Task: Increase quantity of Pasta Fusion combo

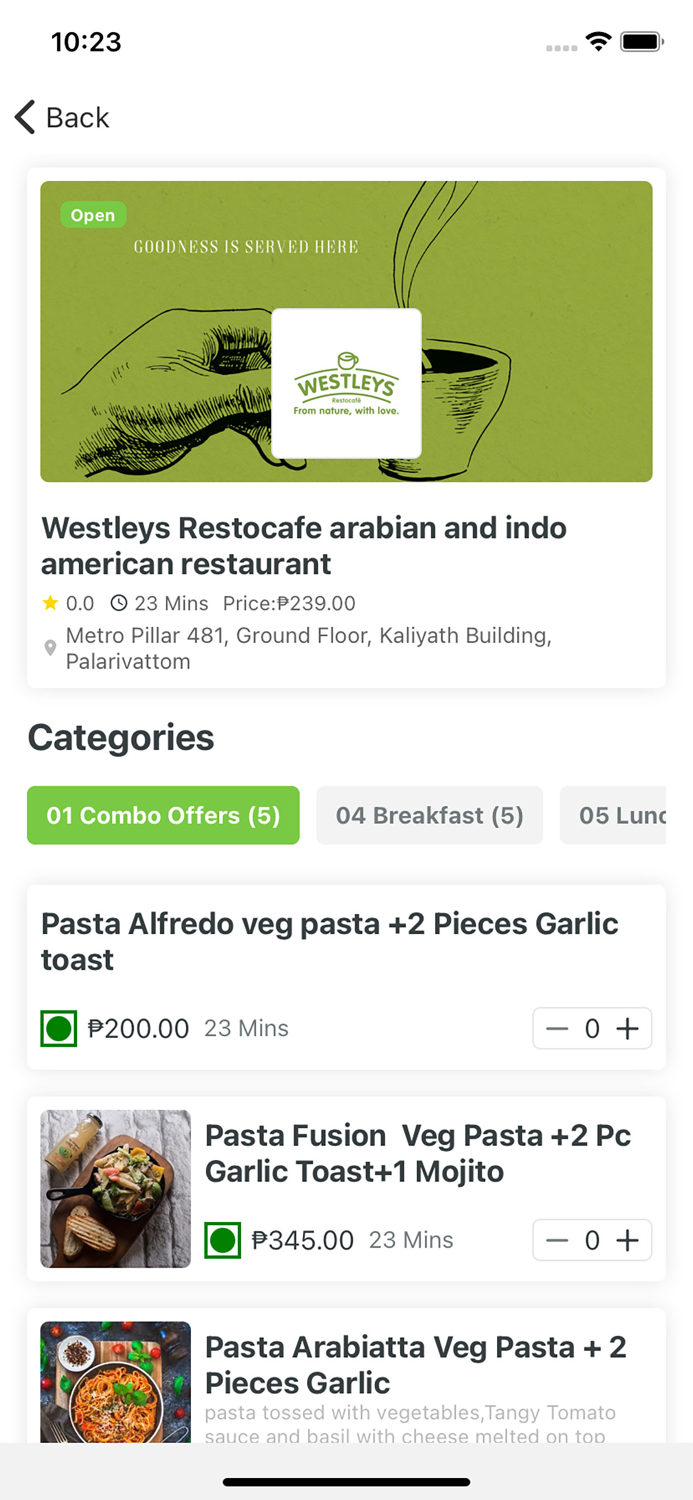Action: coord(625,1240)
